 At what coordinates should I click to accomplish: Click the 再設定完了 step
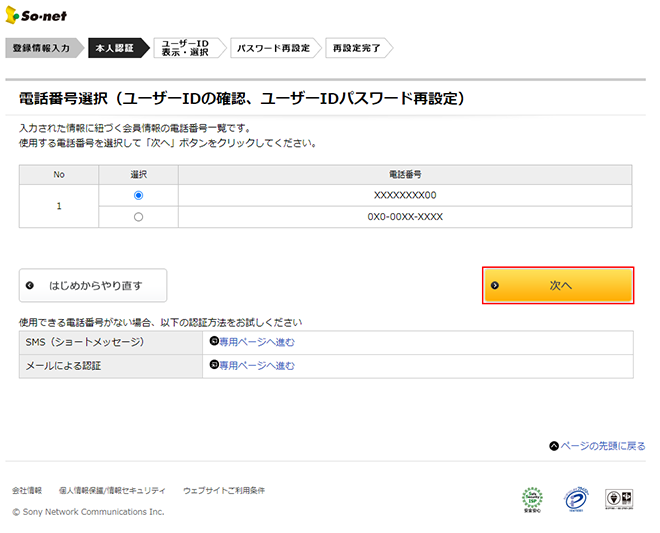pyautogui.click(x=356, y=48)
